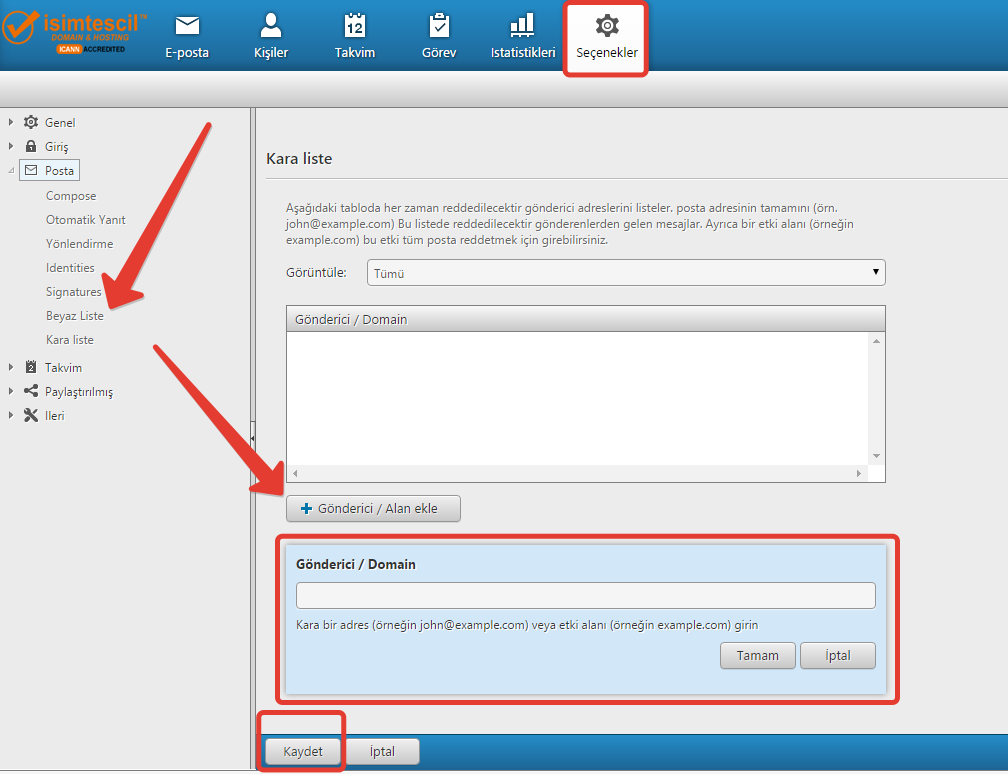Open the Görüntüle dropdown

coord(626,273)
